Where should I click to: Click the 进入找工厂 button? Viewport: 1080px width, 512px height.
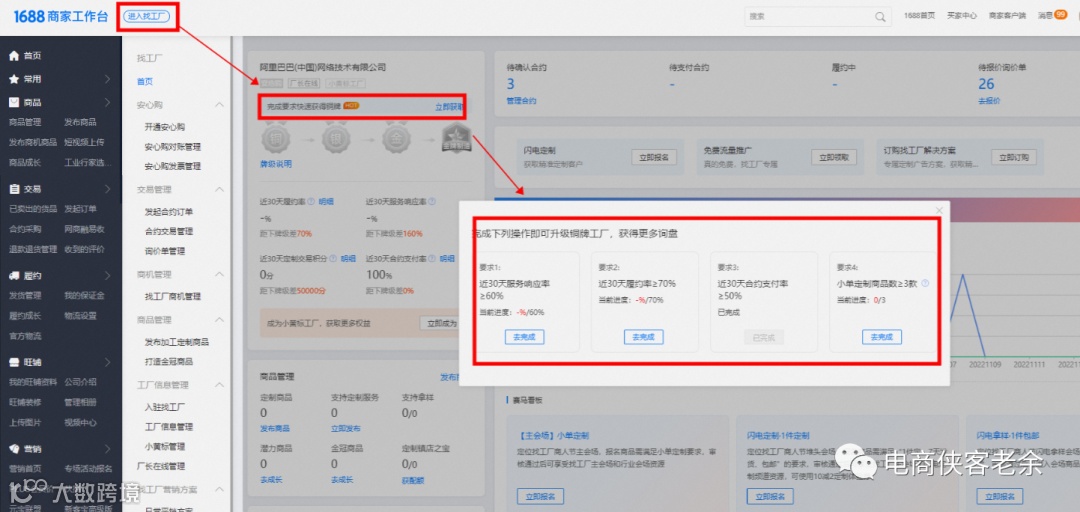pyautogui.click(x=147, y=15)
